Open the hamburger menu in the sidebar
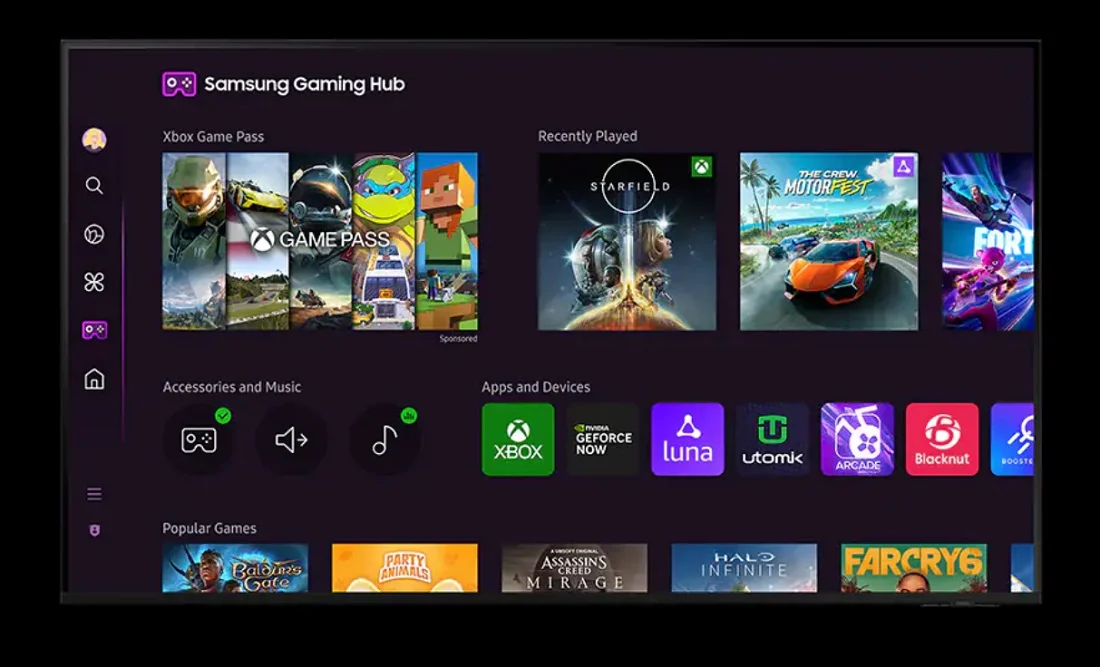Viewport: 1100px width, 667px height. tap(94, 494)
